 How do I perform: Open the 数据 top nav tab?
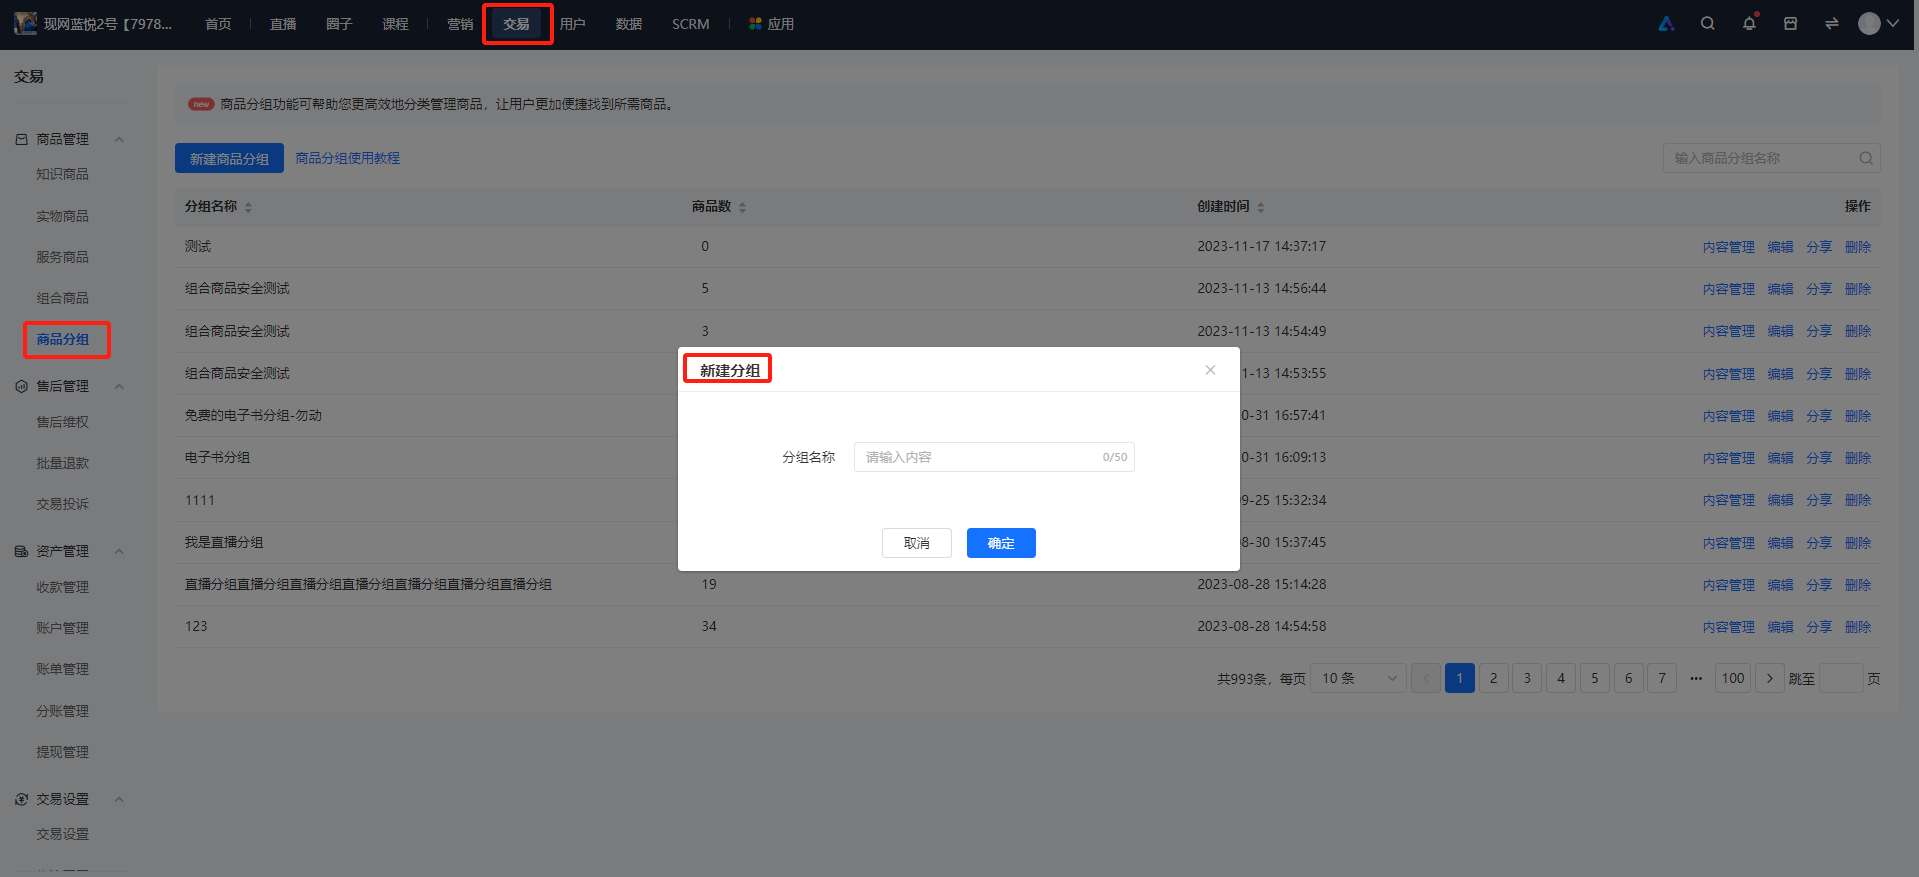click(628, 24)
